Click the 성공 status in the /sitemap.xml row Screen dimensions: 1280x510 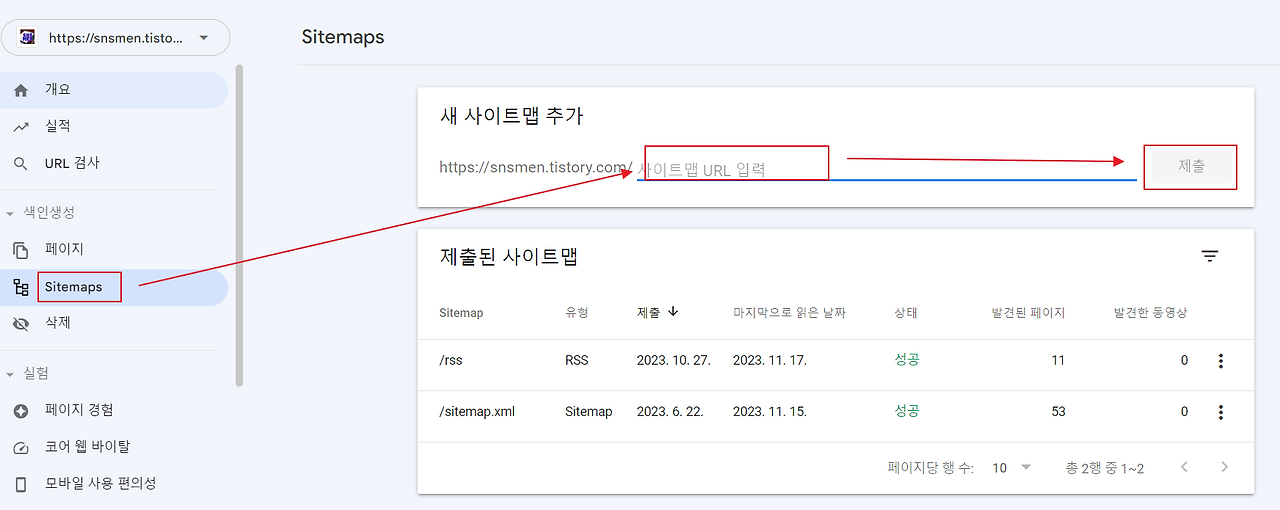907,411
